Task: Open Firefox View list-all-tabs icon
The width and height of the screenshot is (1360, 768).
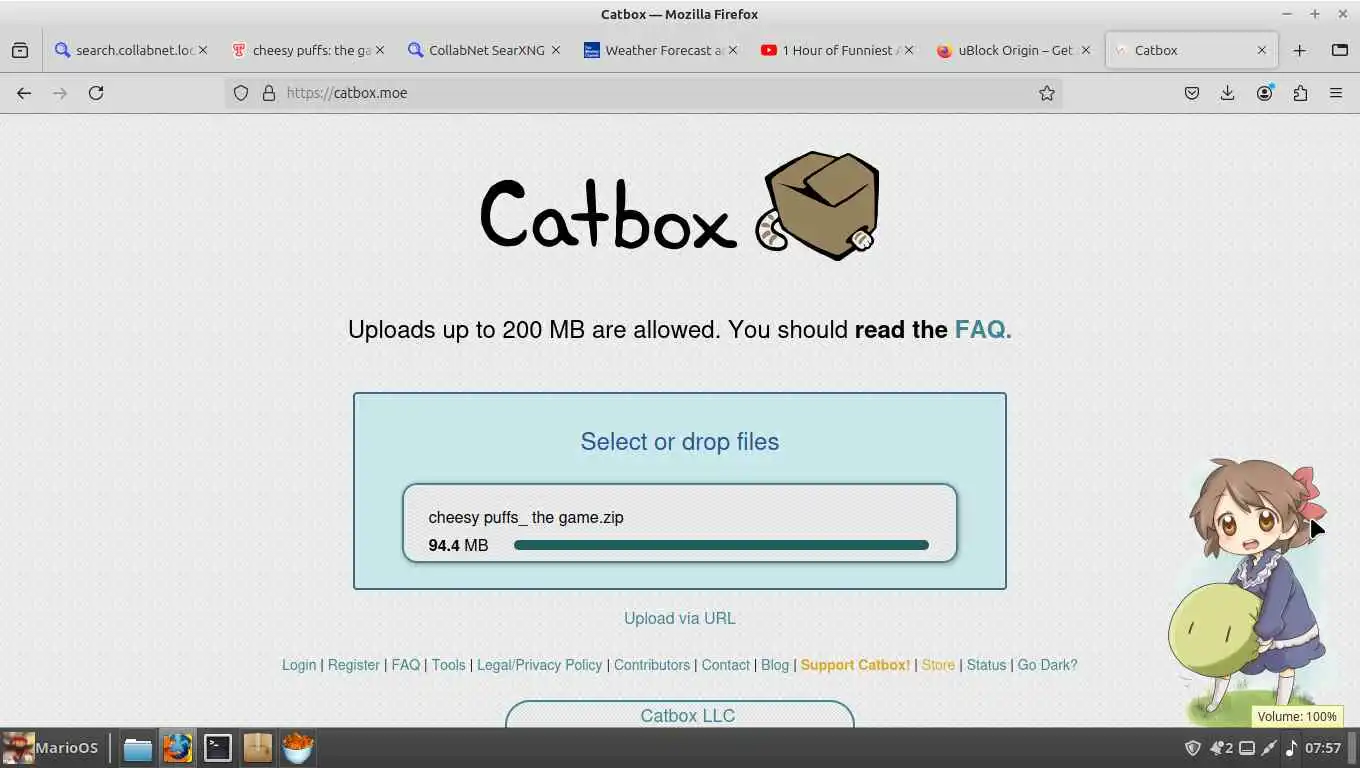Action: pos(20,50)
